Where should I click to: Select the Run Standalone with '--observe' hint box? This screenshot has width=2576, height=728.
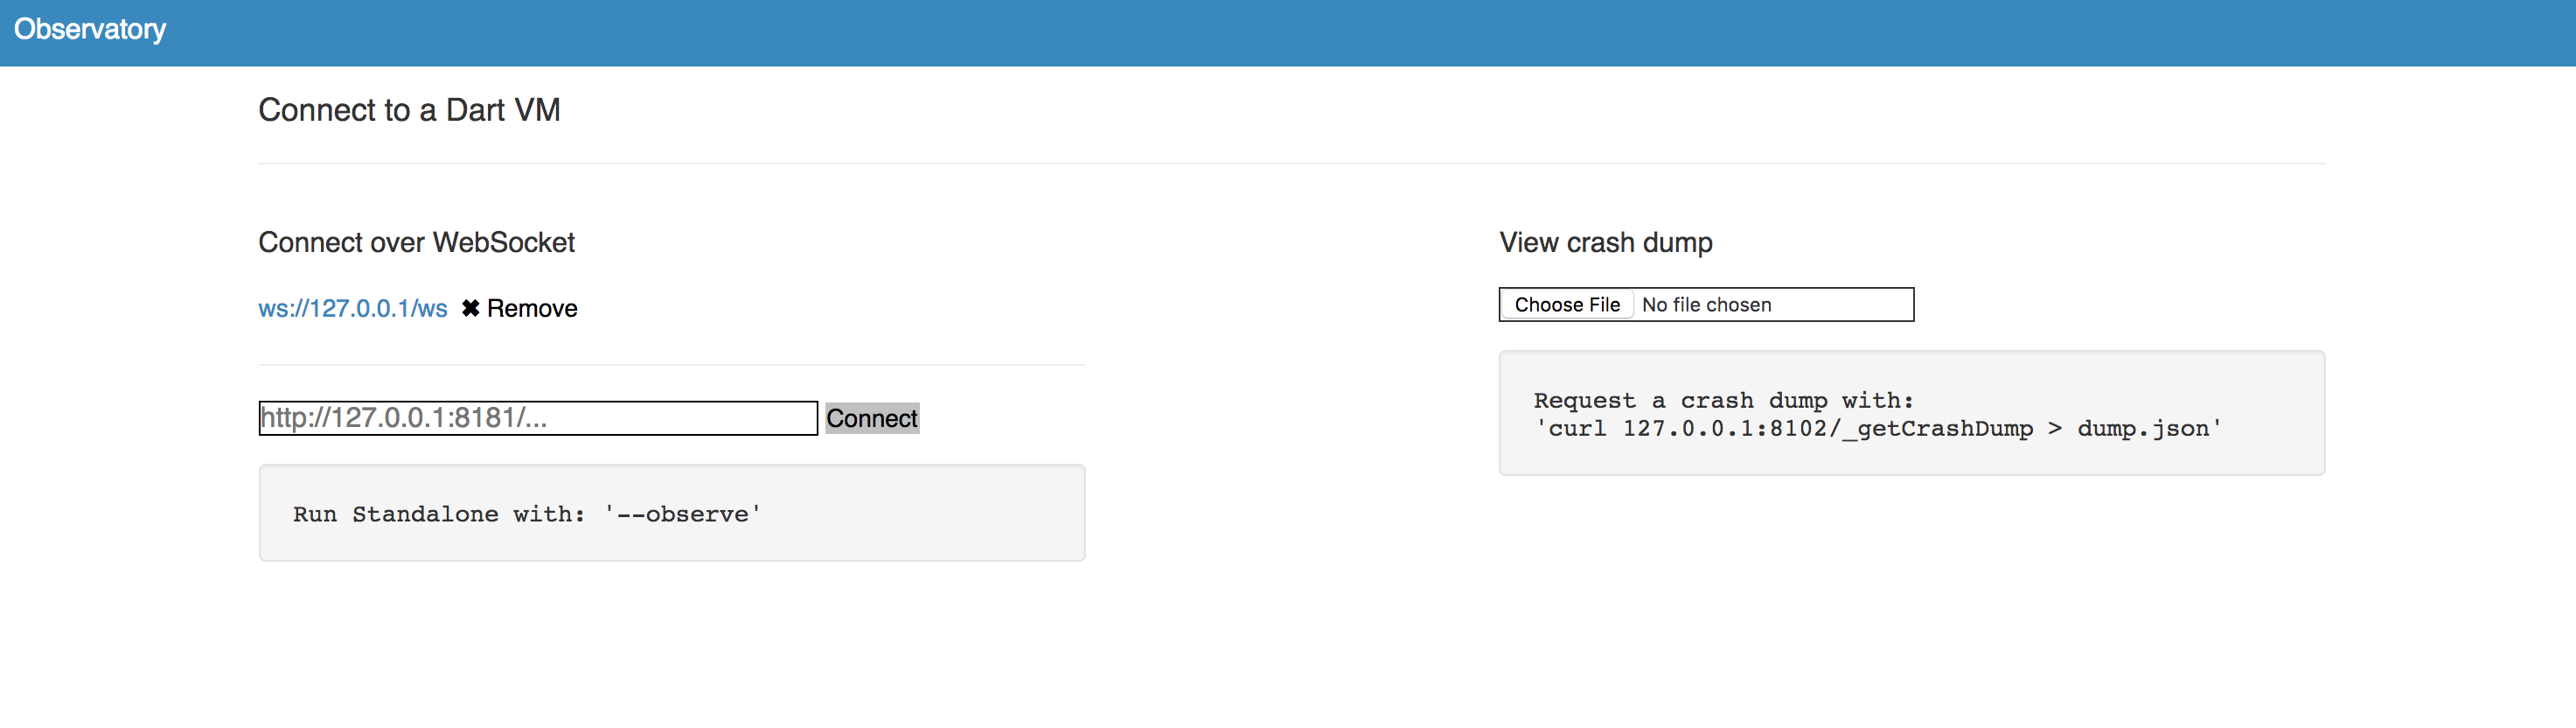tap(672, 512)
